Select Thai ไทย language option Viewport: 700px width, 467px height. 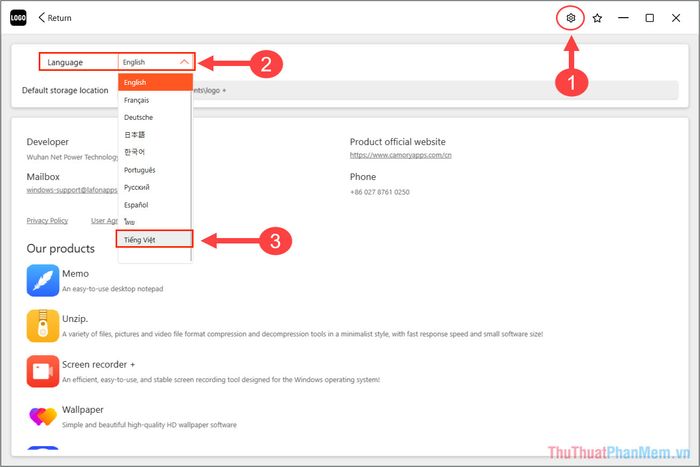154,222
